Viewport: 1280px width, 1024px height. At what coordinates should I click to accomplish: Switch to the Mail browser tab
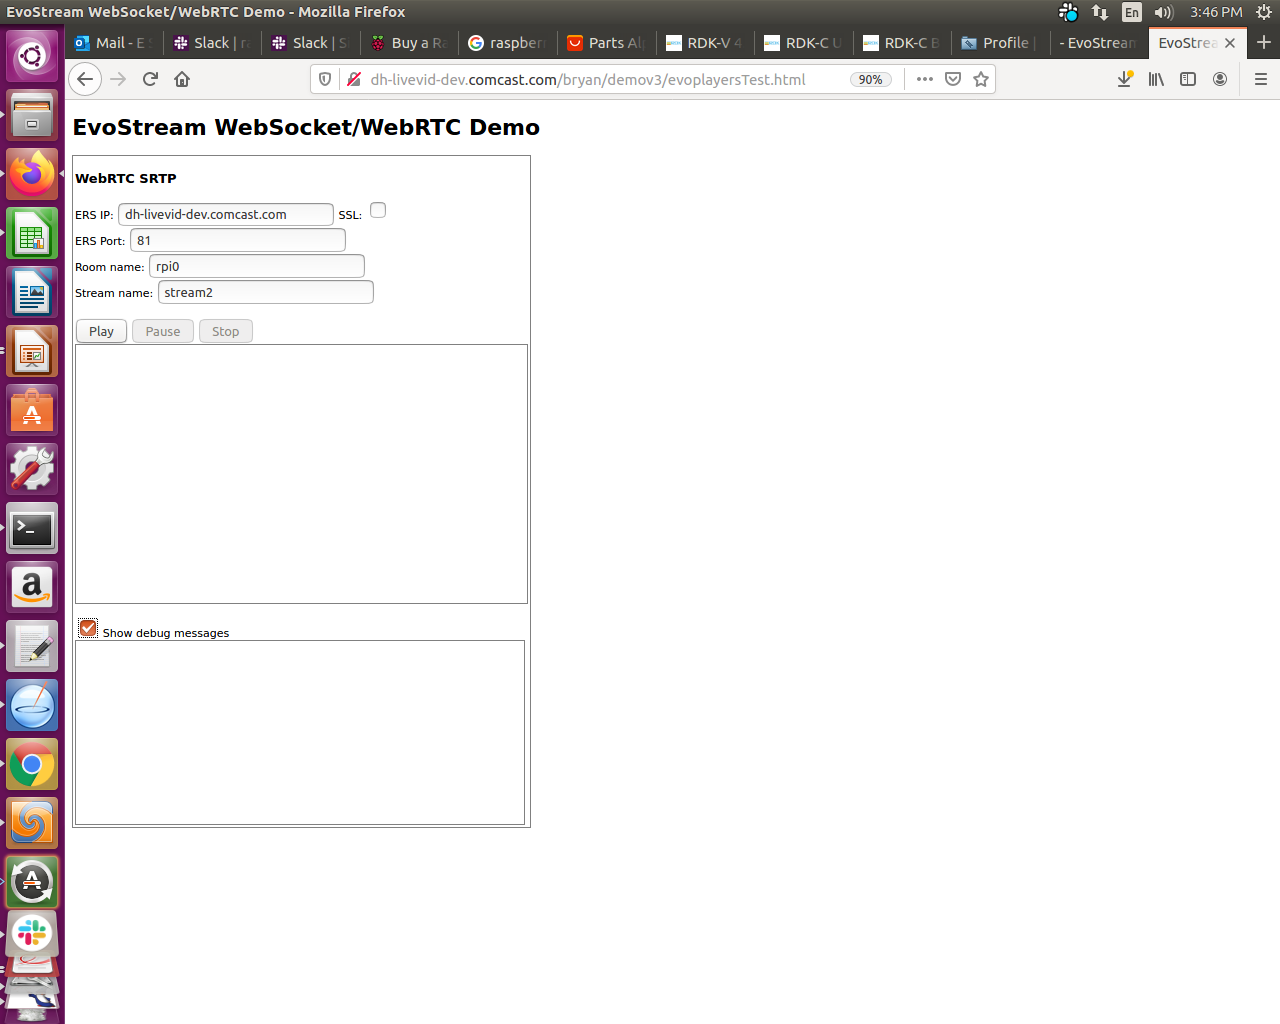pos(112,43)
